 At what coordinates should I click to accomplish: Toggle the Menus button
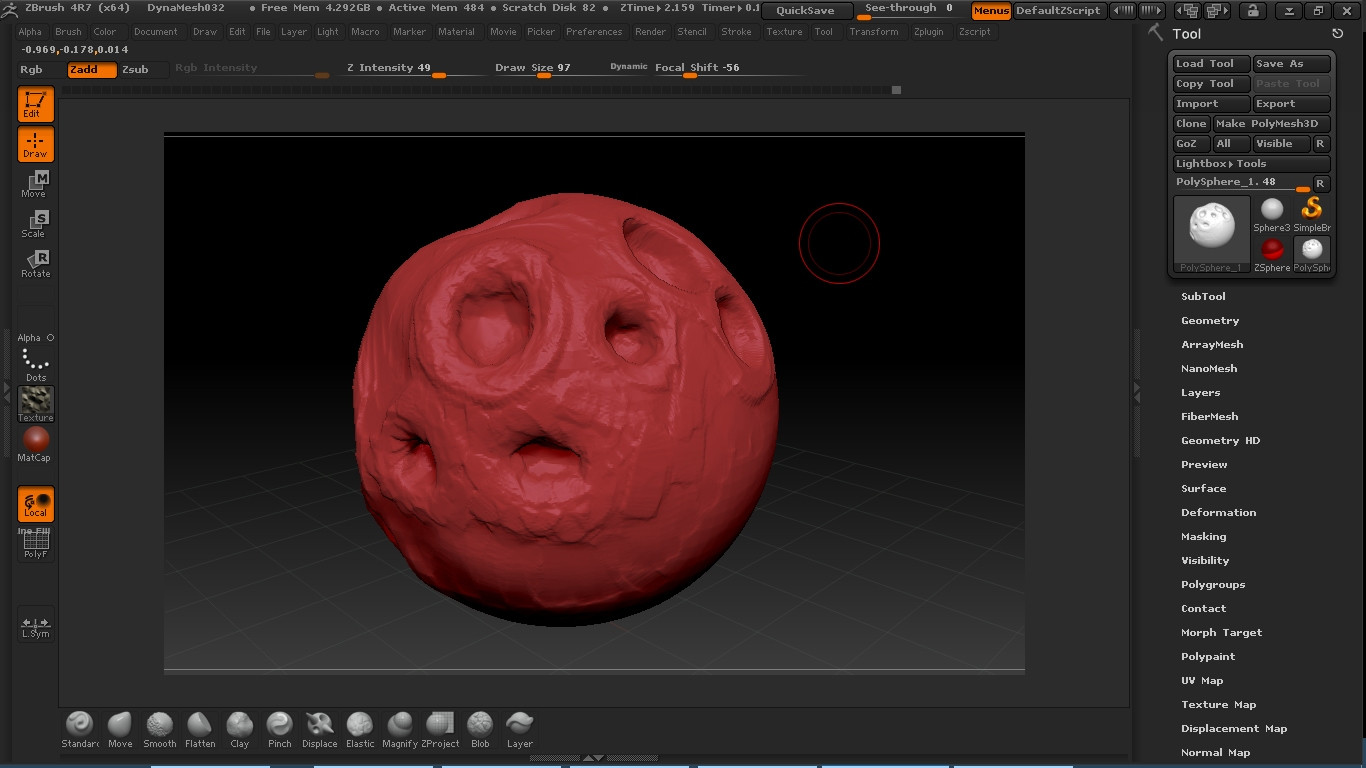point(991,11)
